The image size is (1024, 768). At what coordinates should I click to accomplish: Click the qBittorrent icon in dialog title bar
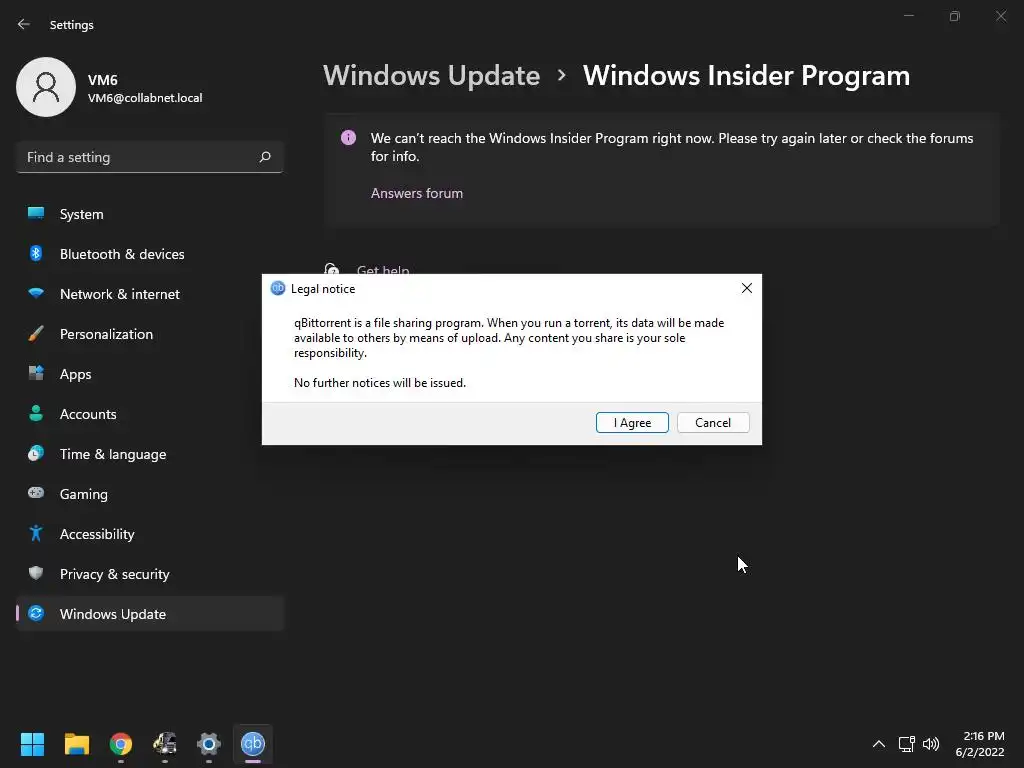278,288
